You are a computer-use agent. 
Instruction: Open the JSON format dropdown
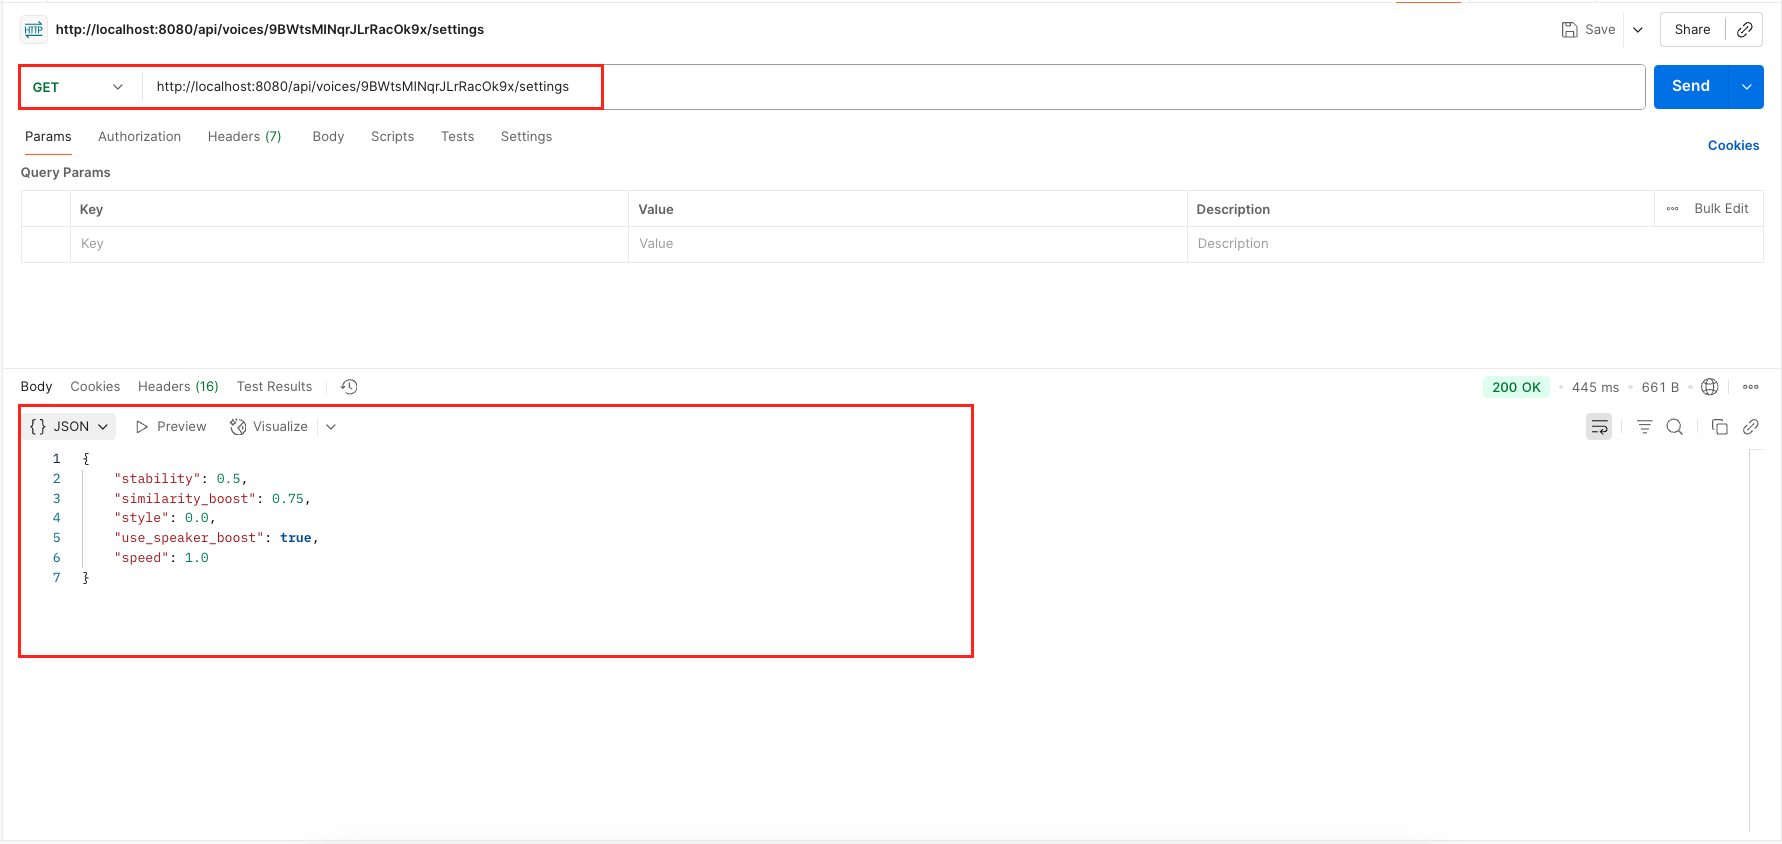(x=69, y=427)
